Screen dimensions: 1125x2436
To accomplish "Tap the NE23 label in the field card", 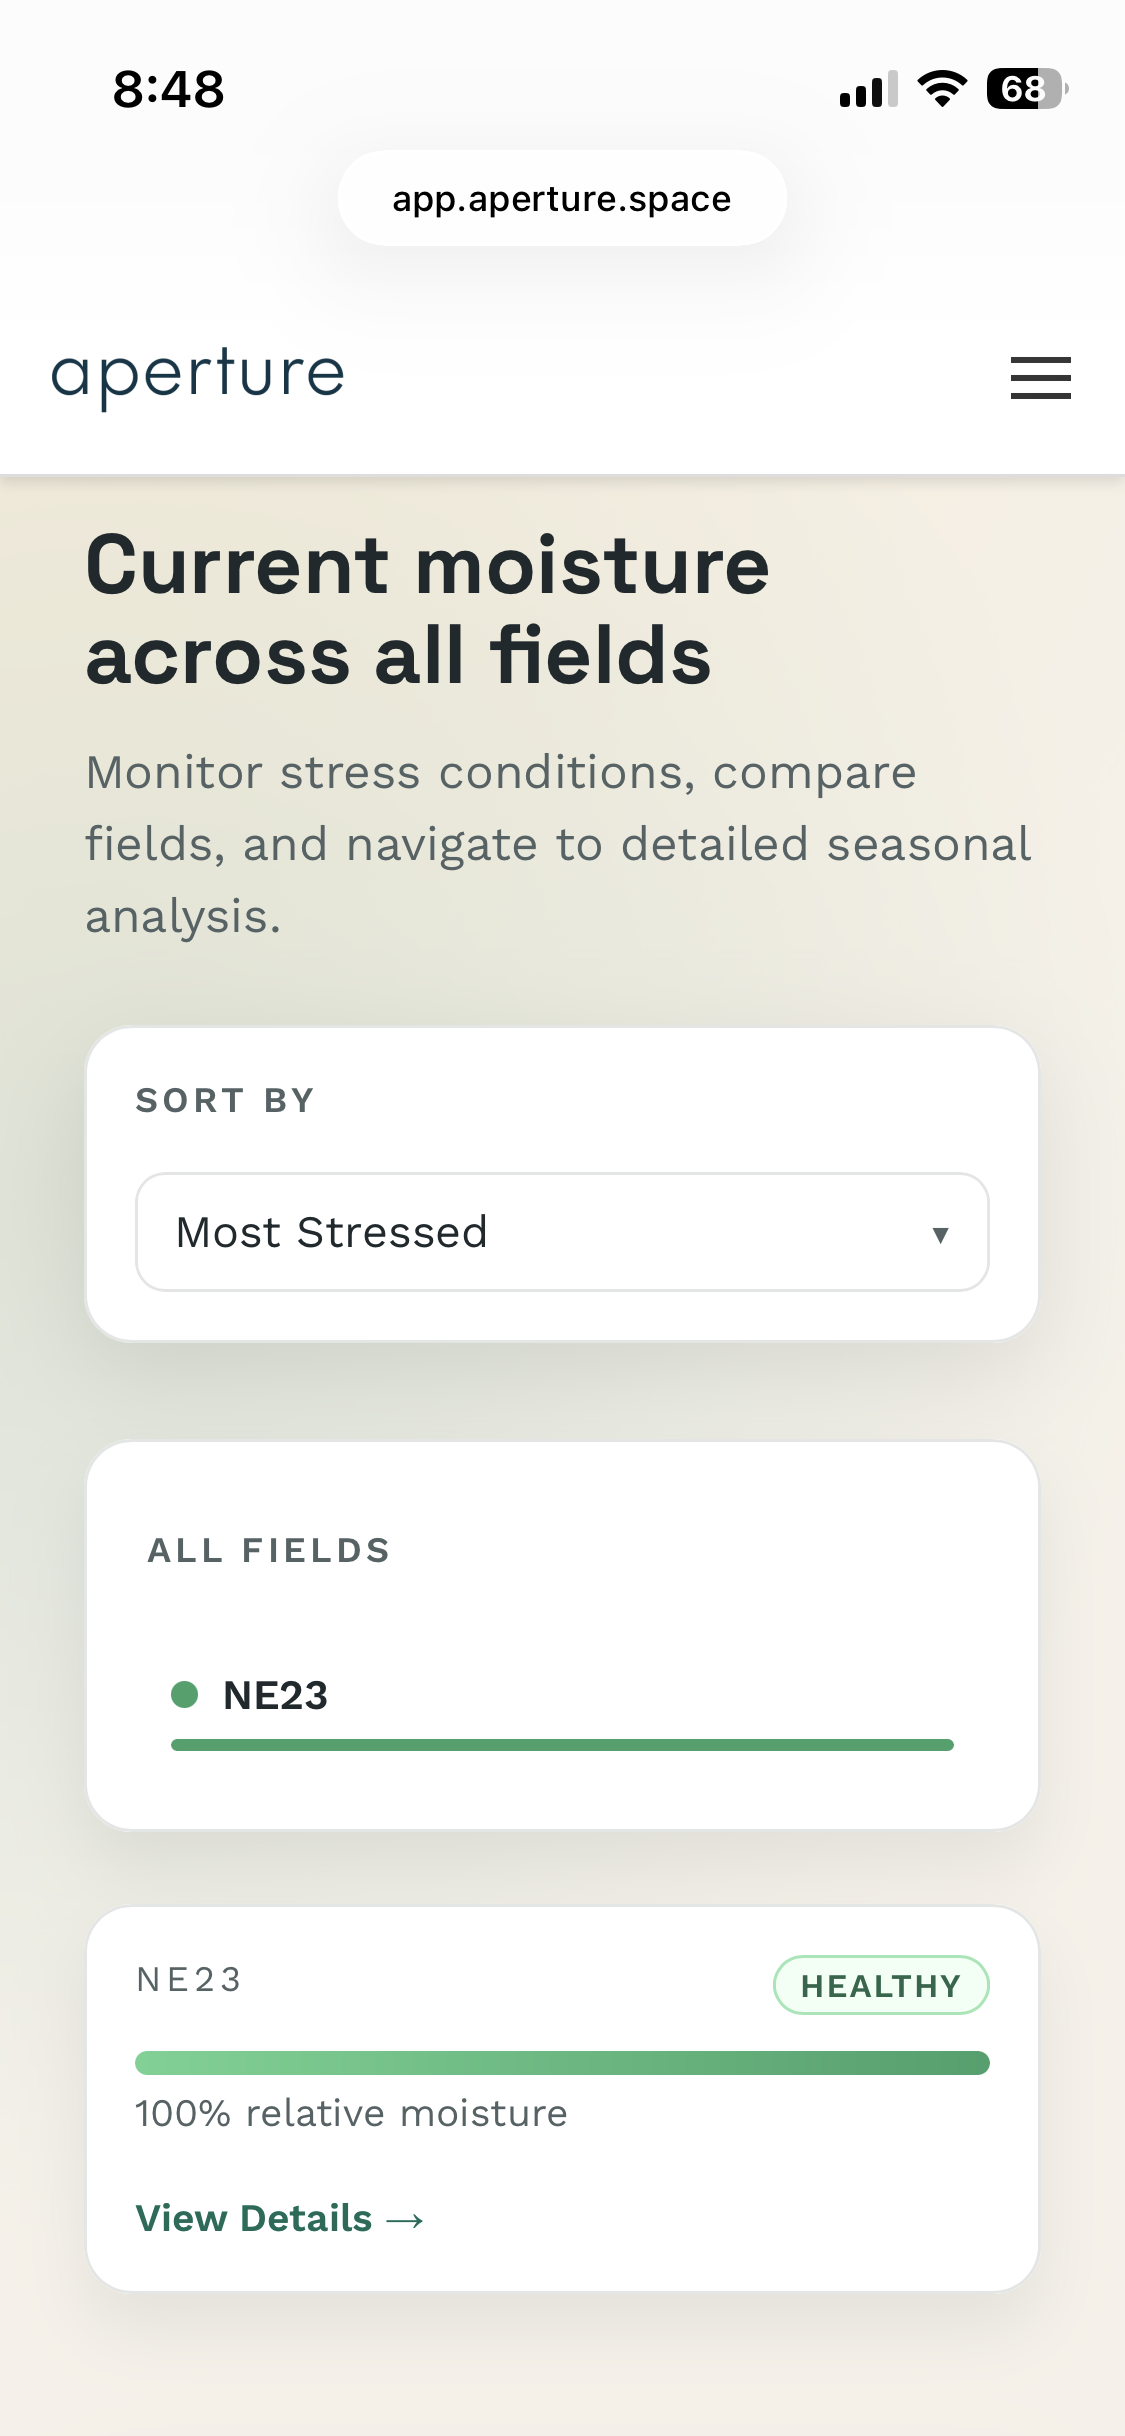I will (x=188, y=1978).
